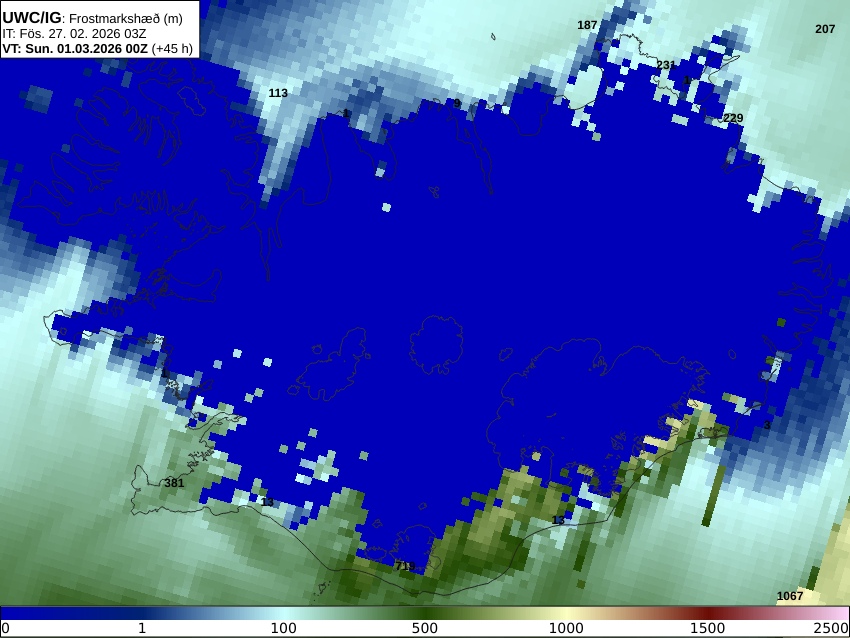Viewport: 850px width, 638px height.
Task: Pick the map value 113
Action: (x=278, y=93)
